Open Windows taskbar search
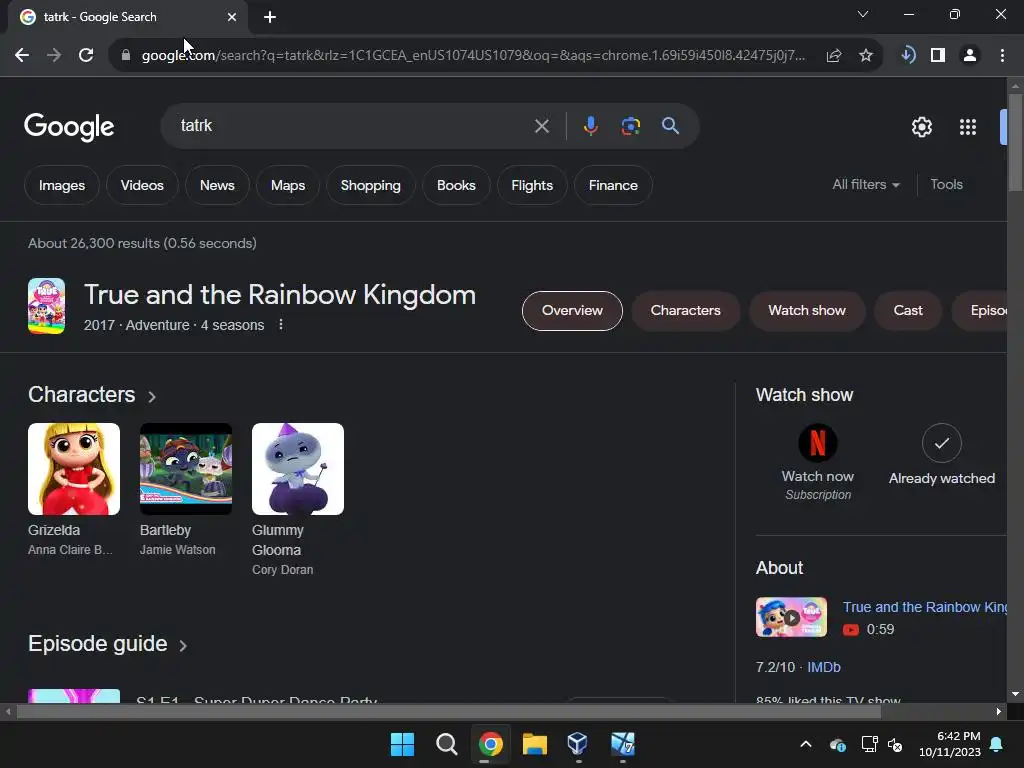 tap(447, 744)
